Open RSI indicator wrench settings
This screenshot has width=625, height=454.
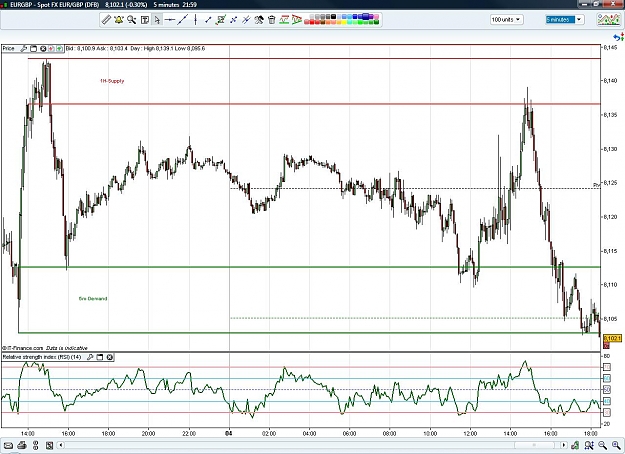click(90, 357)
